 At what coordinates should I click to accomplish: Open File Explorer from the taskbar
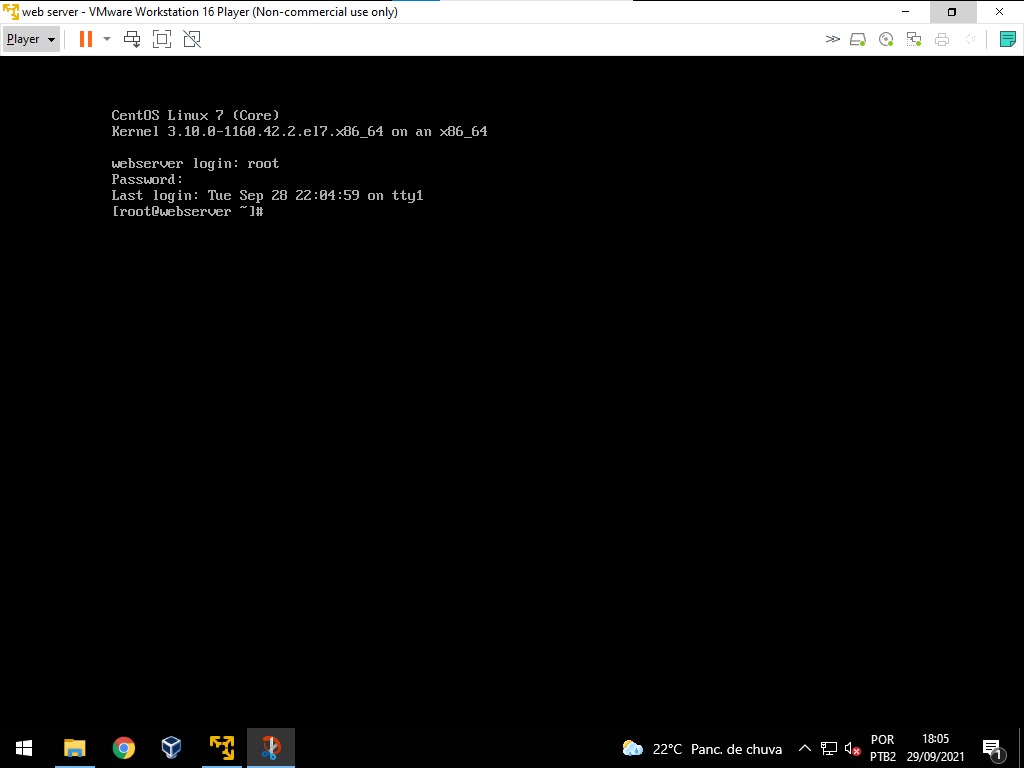74,748
